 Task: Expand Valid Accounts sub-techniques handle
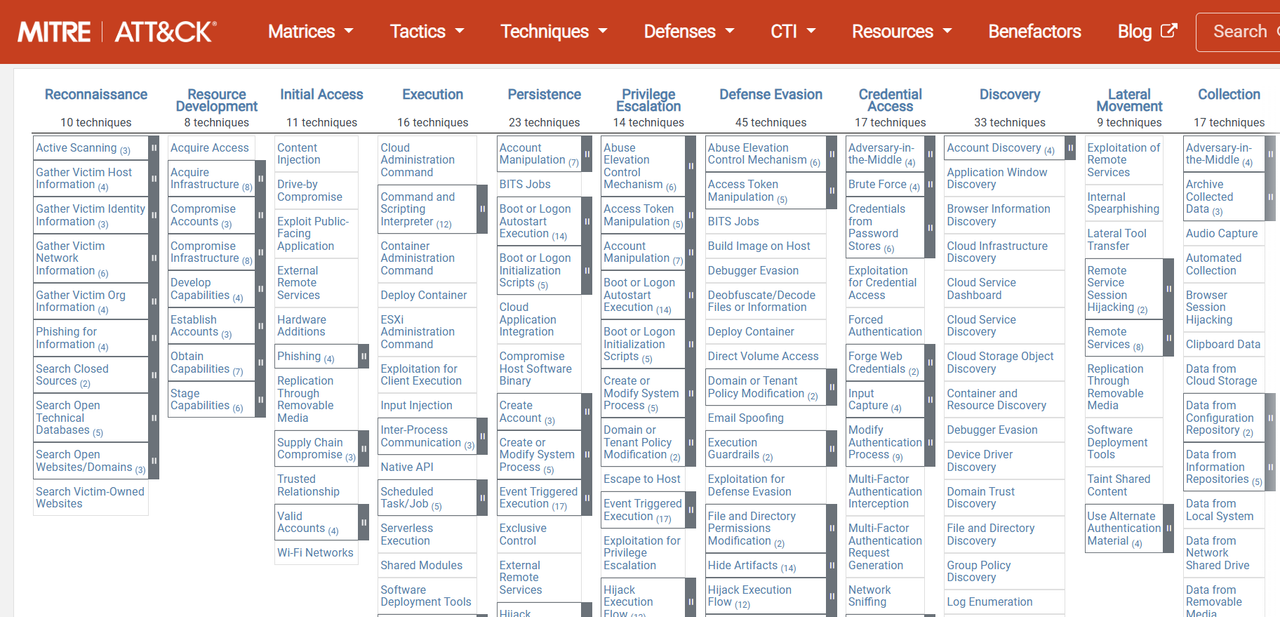[364, 522]
